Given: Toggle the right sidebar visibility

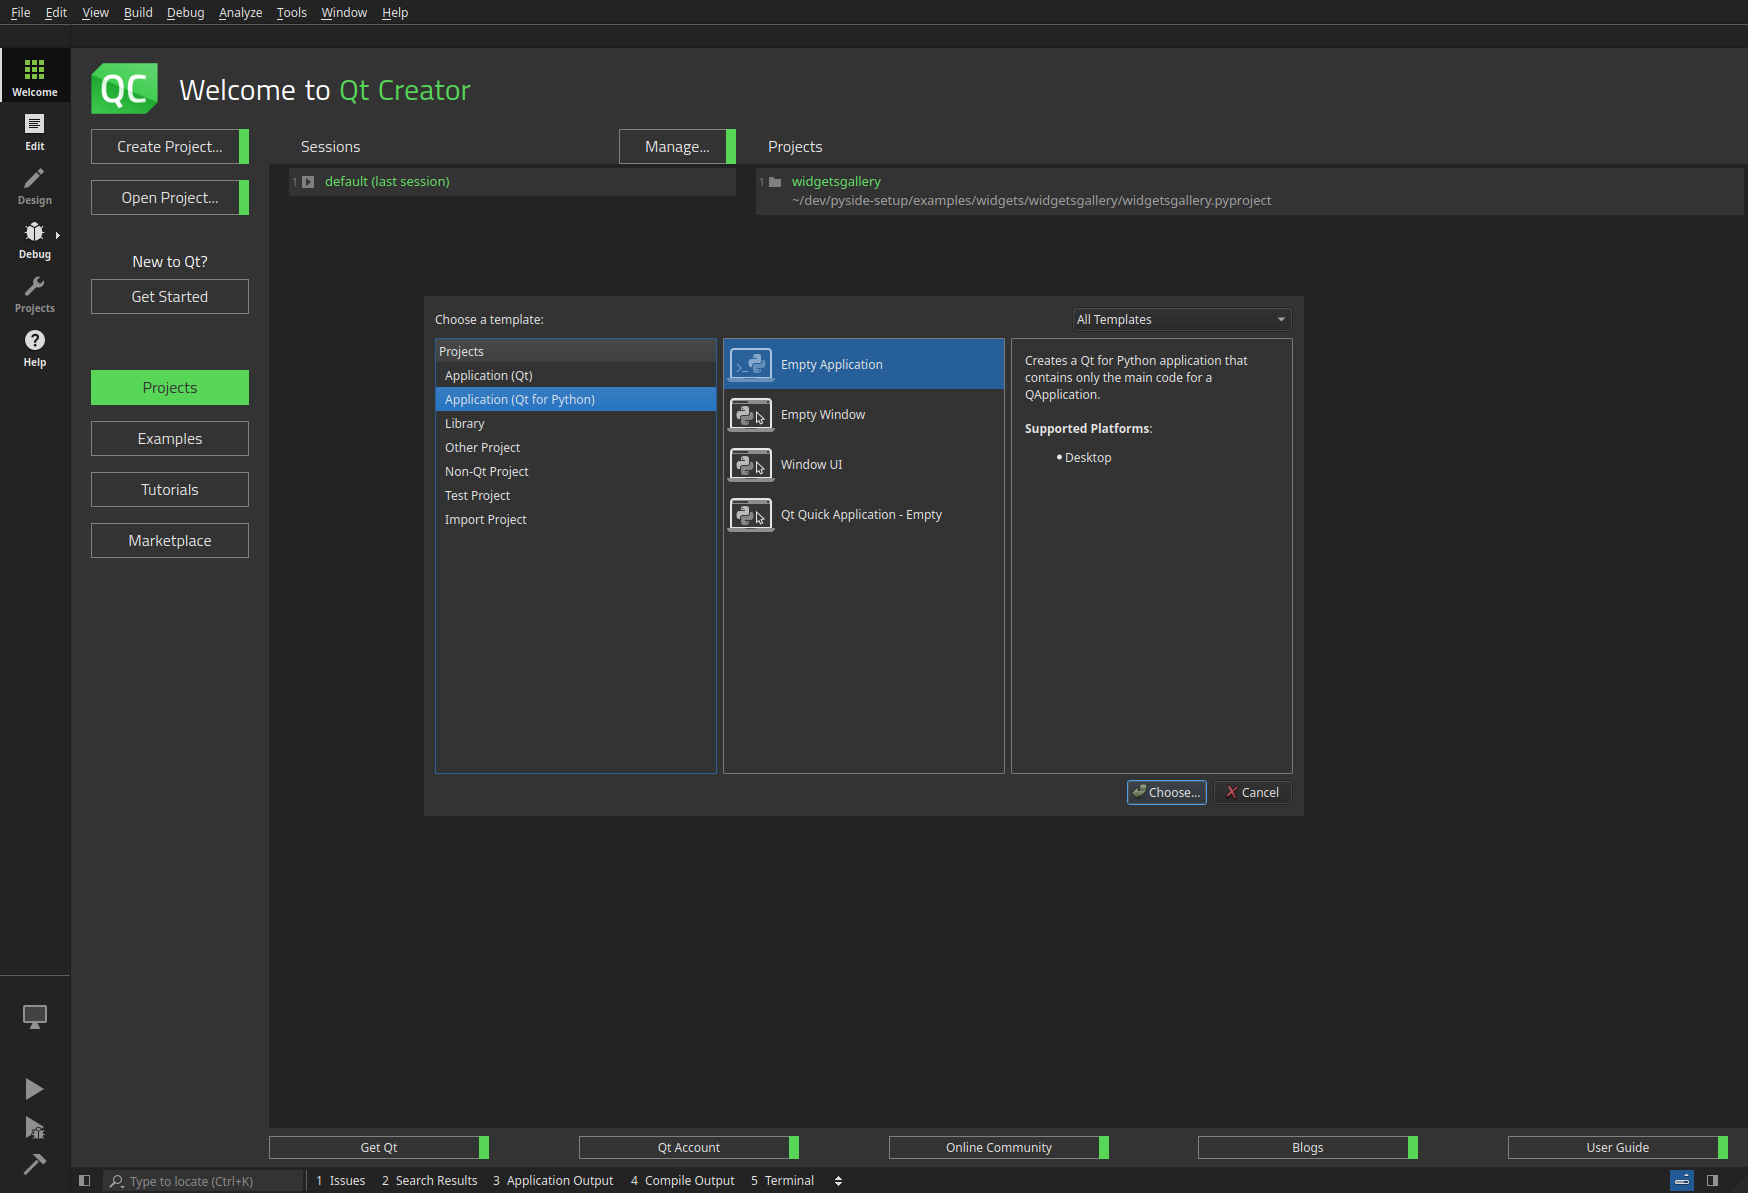Looking at the screenshot, I should [1712, 1181].
